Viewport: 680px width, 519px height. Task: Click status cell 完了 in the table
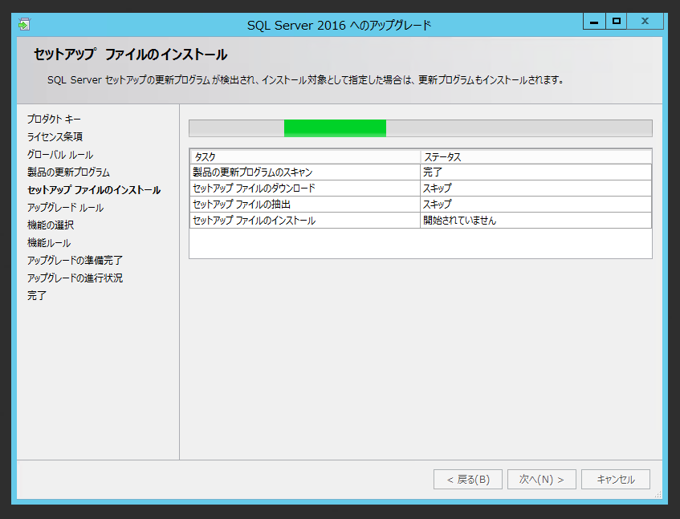point(536,172)
